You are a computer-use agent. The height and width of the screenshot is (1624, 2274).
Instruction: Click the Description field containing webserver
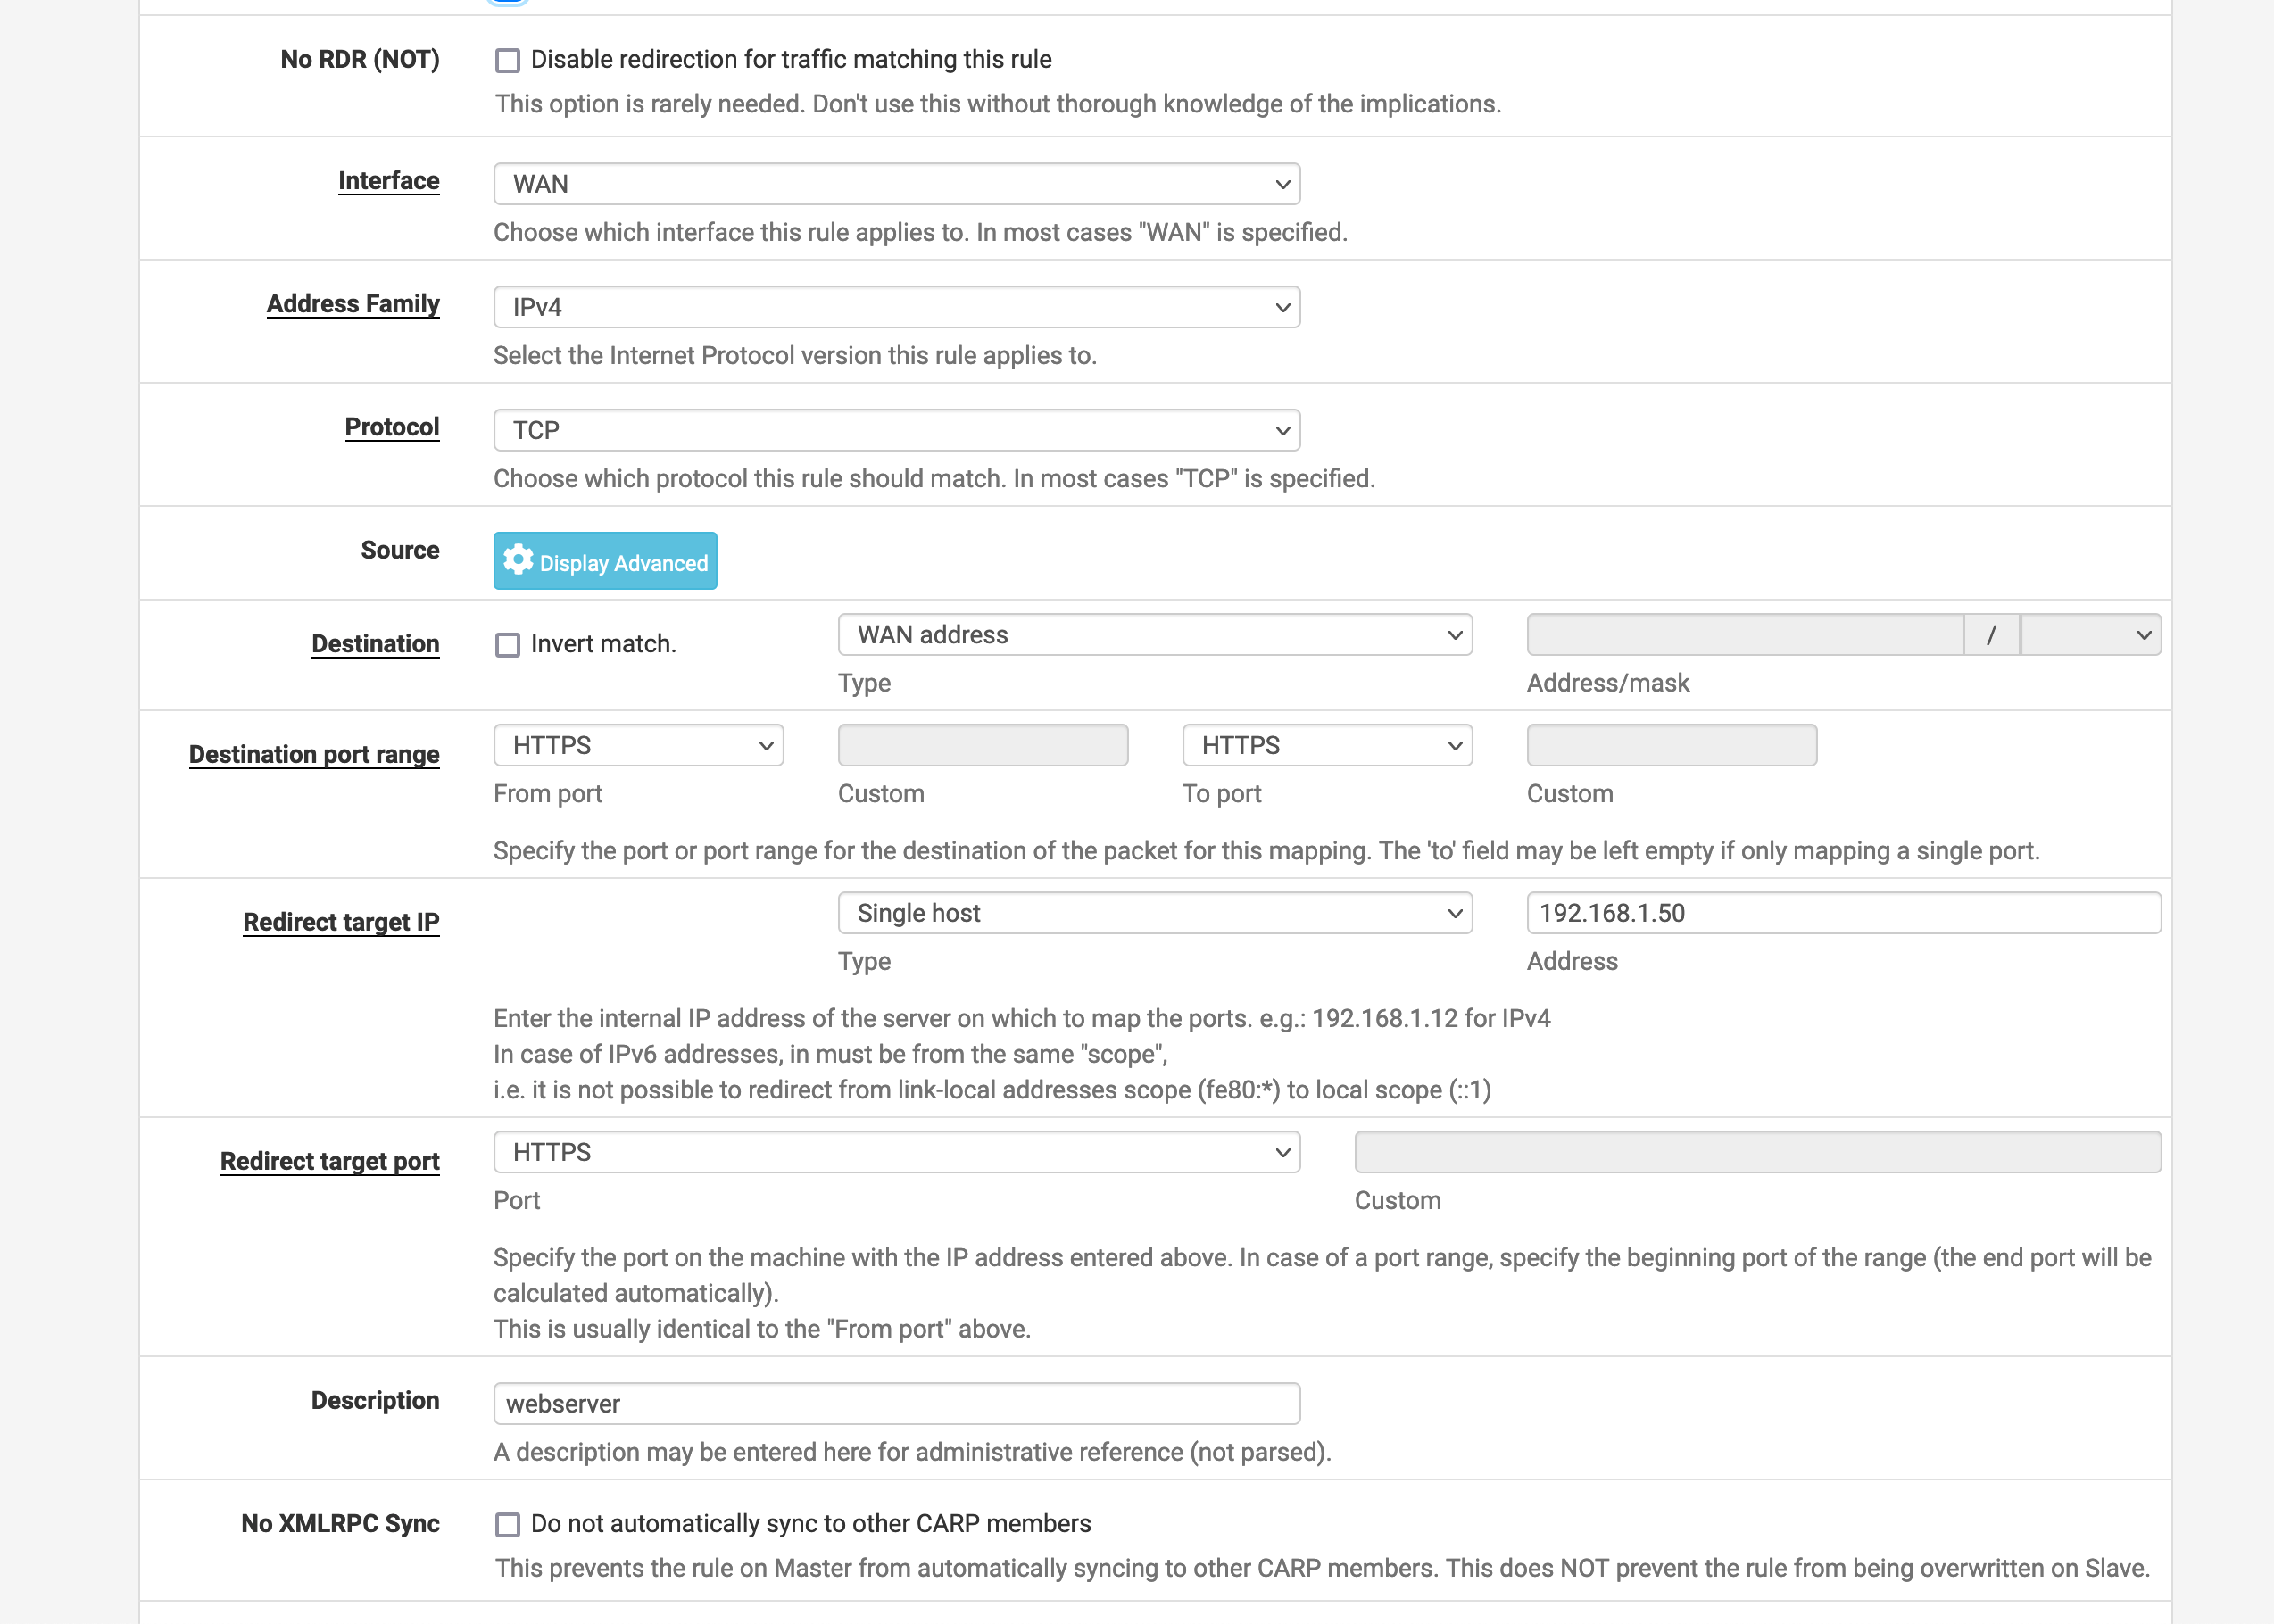point(897,1404)
